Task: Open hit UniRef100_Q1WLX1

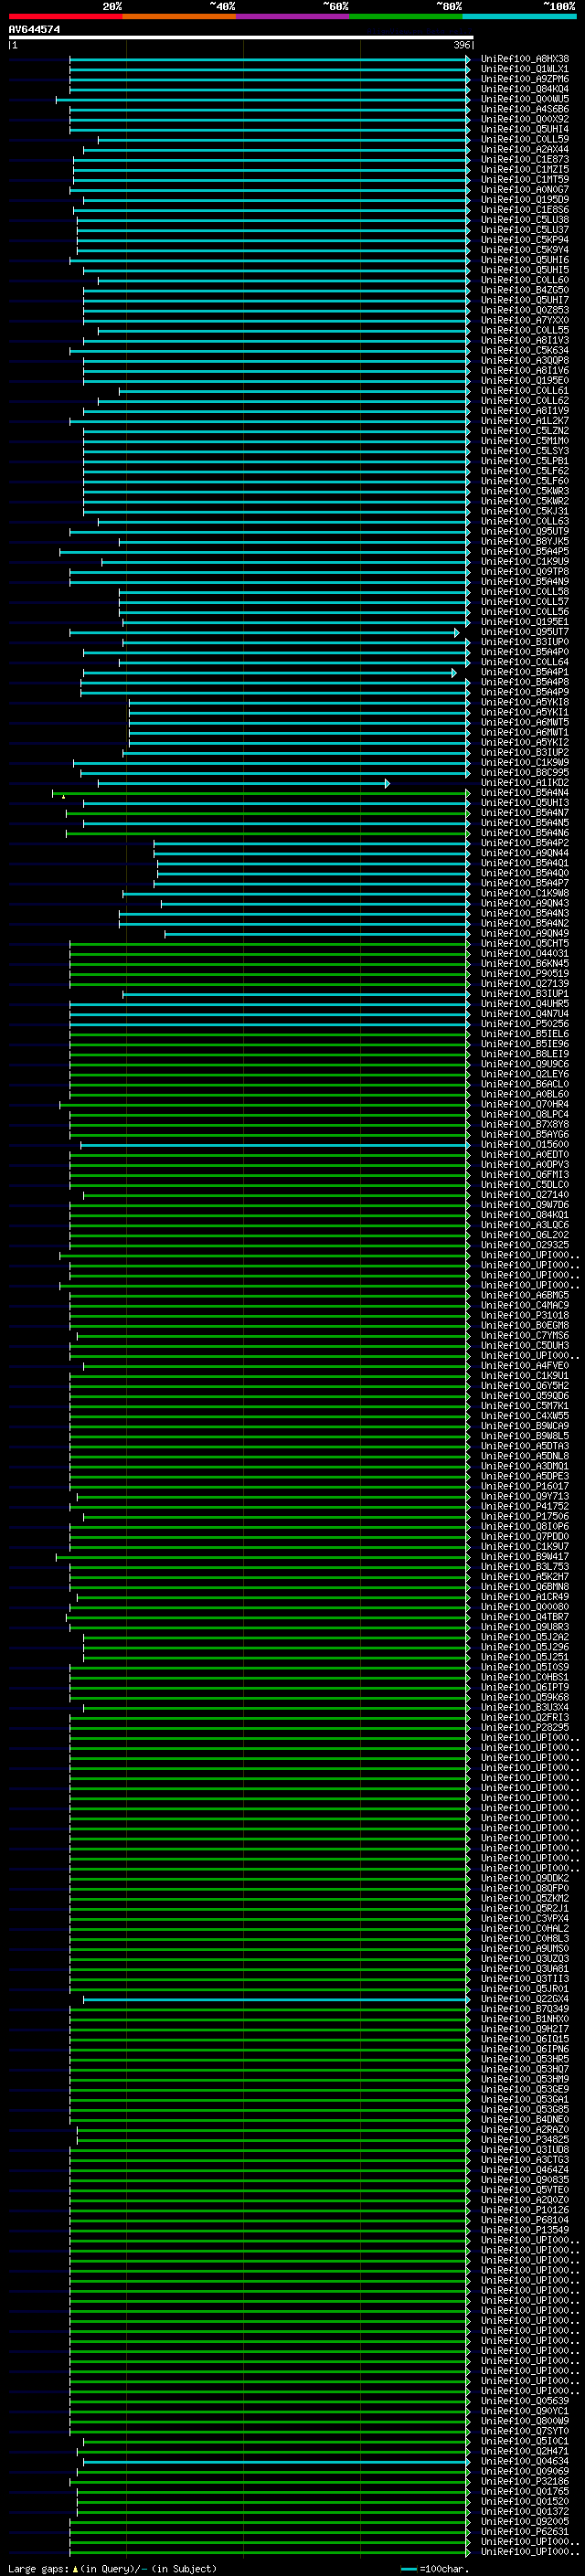Action: coord(525,69)
